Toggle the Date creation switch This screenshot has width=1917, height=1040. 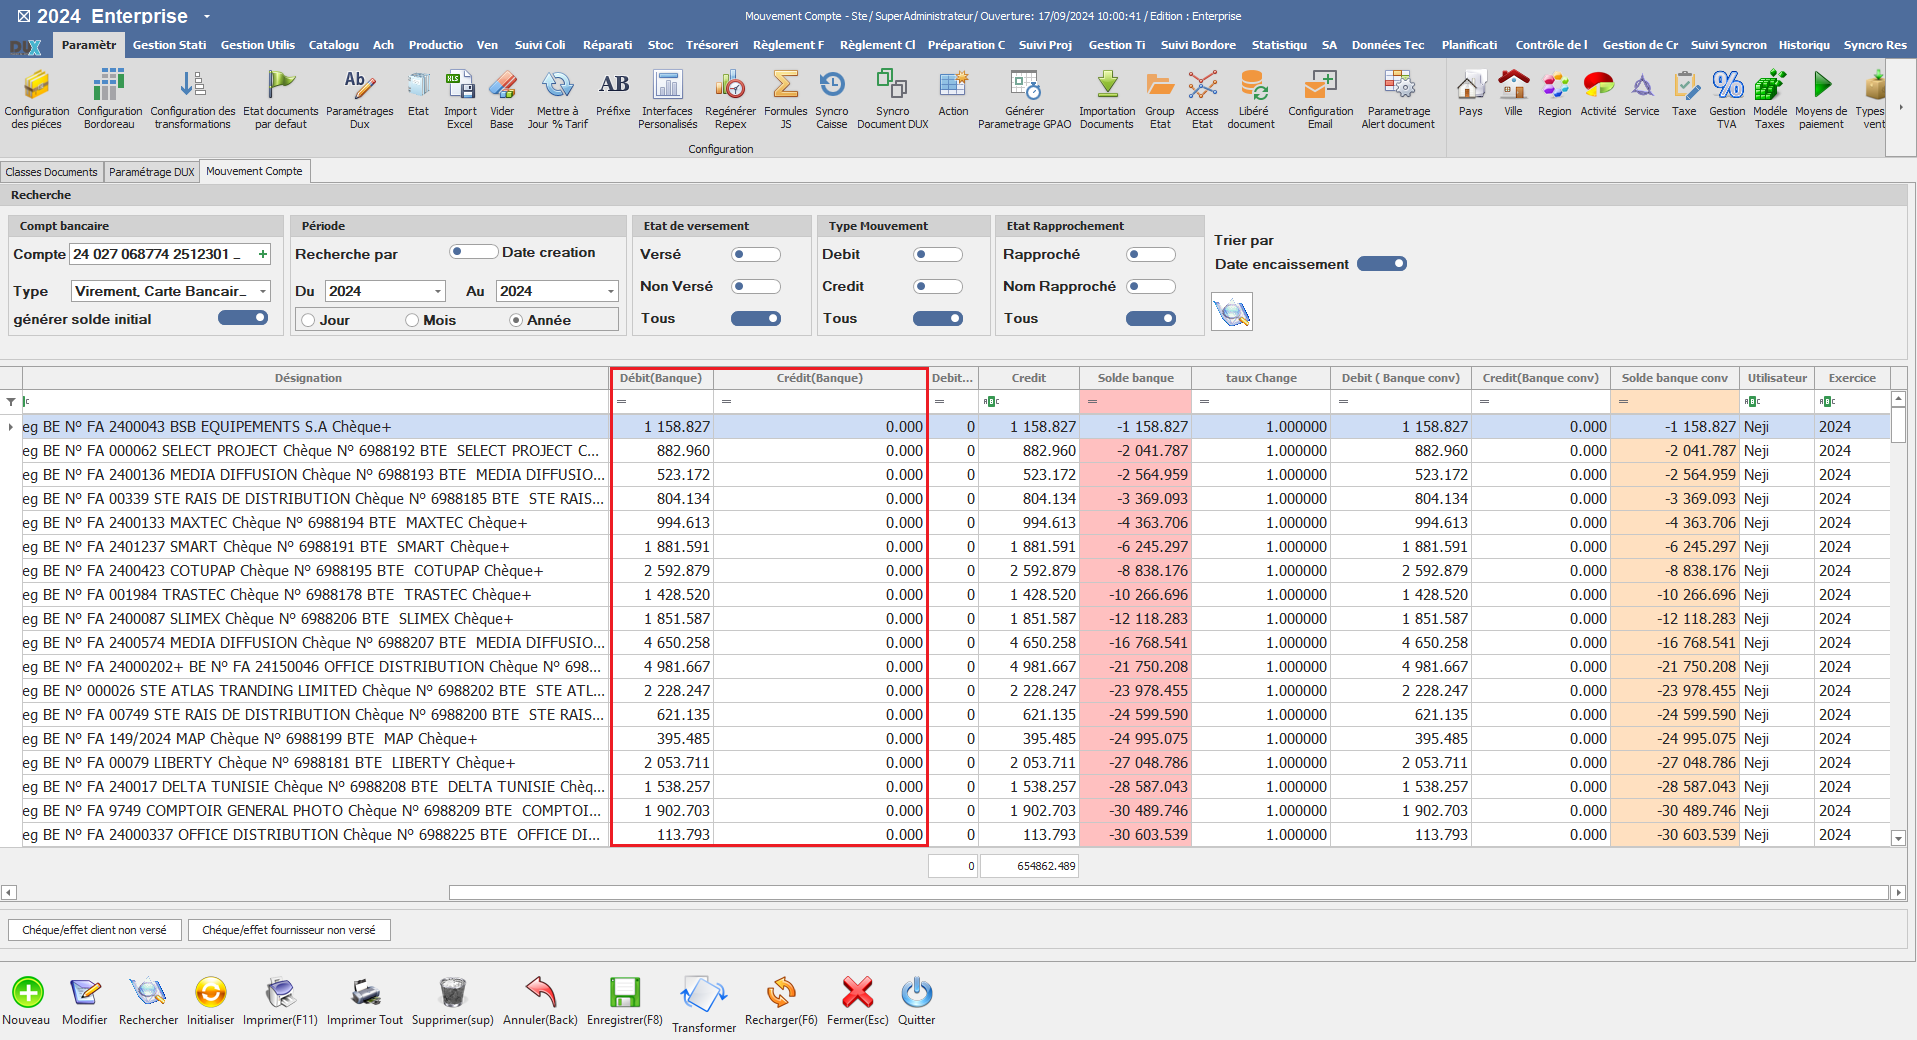[x=473, y=252]
